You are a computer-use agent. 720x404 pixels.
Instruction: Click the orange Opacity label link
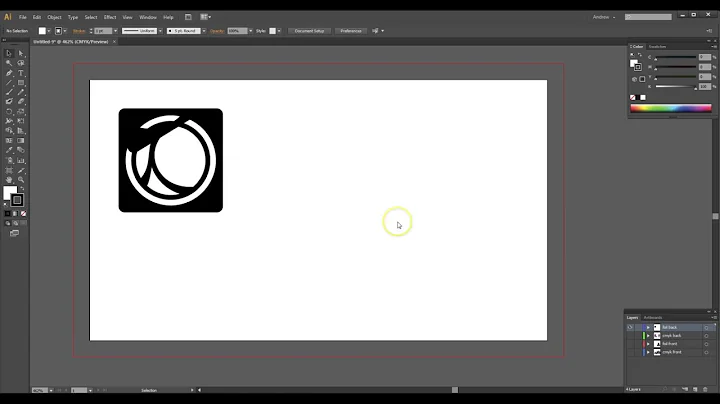pos(217,31)
